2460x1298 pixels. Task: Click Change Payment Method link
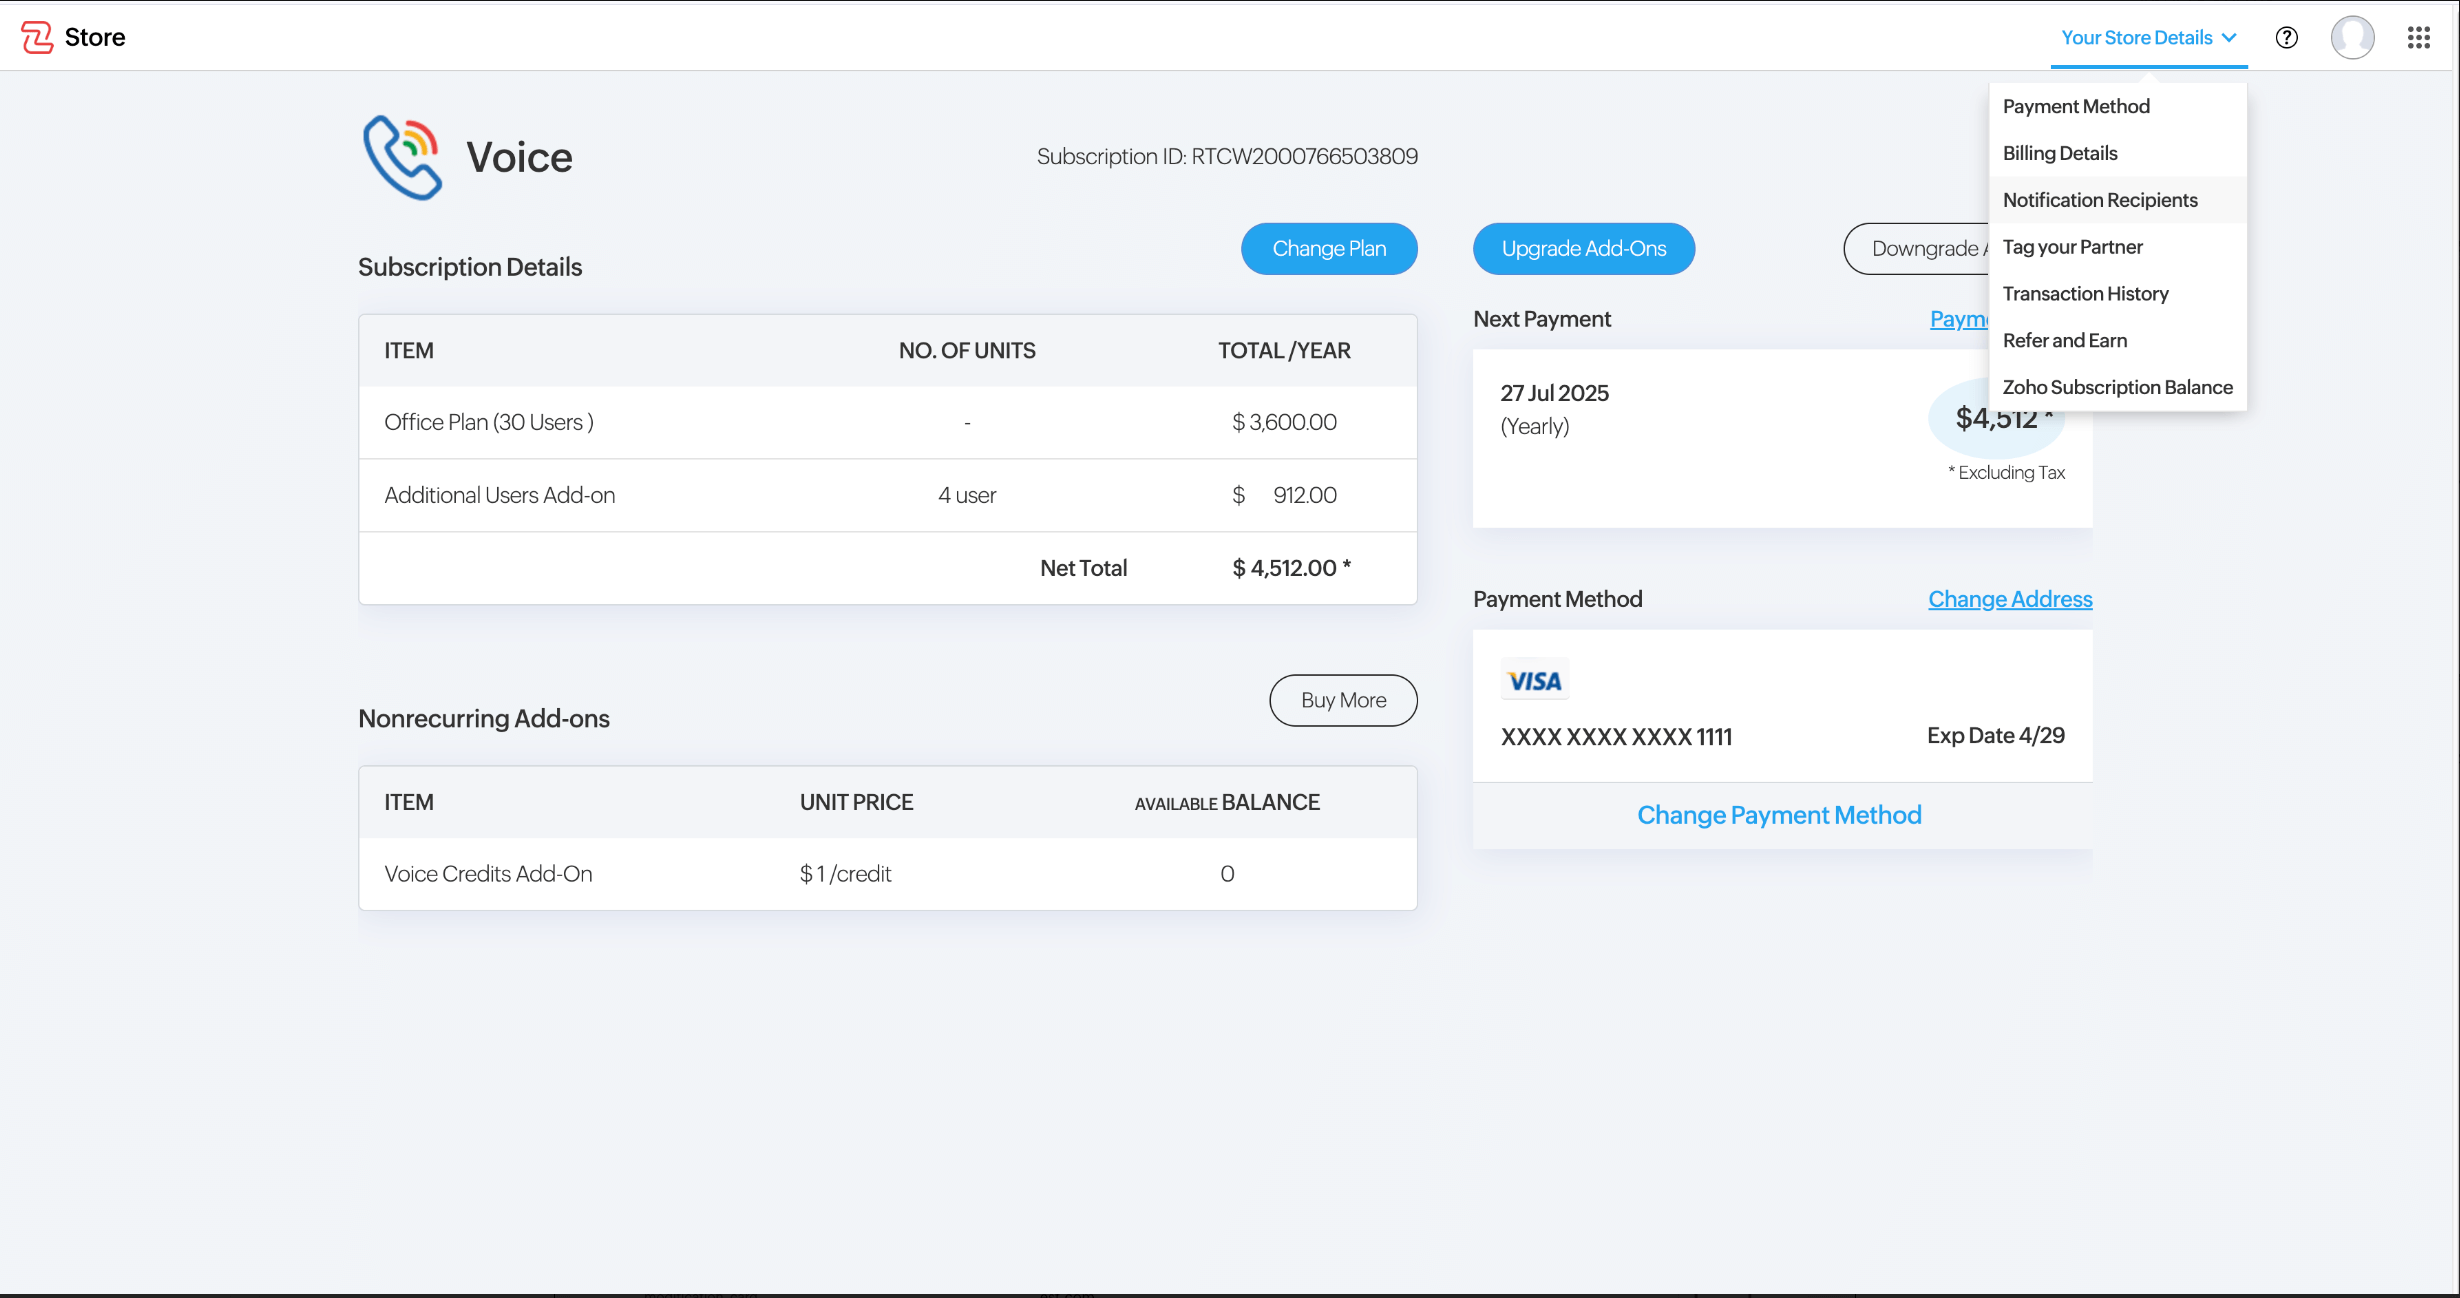pyautogui.click(x=1779, y=815)
